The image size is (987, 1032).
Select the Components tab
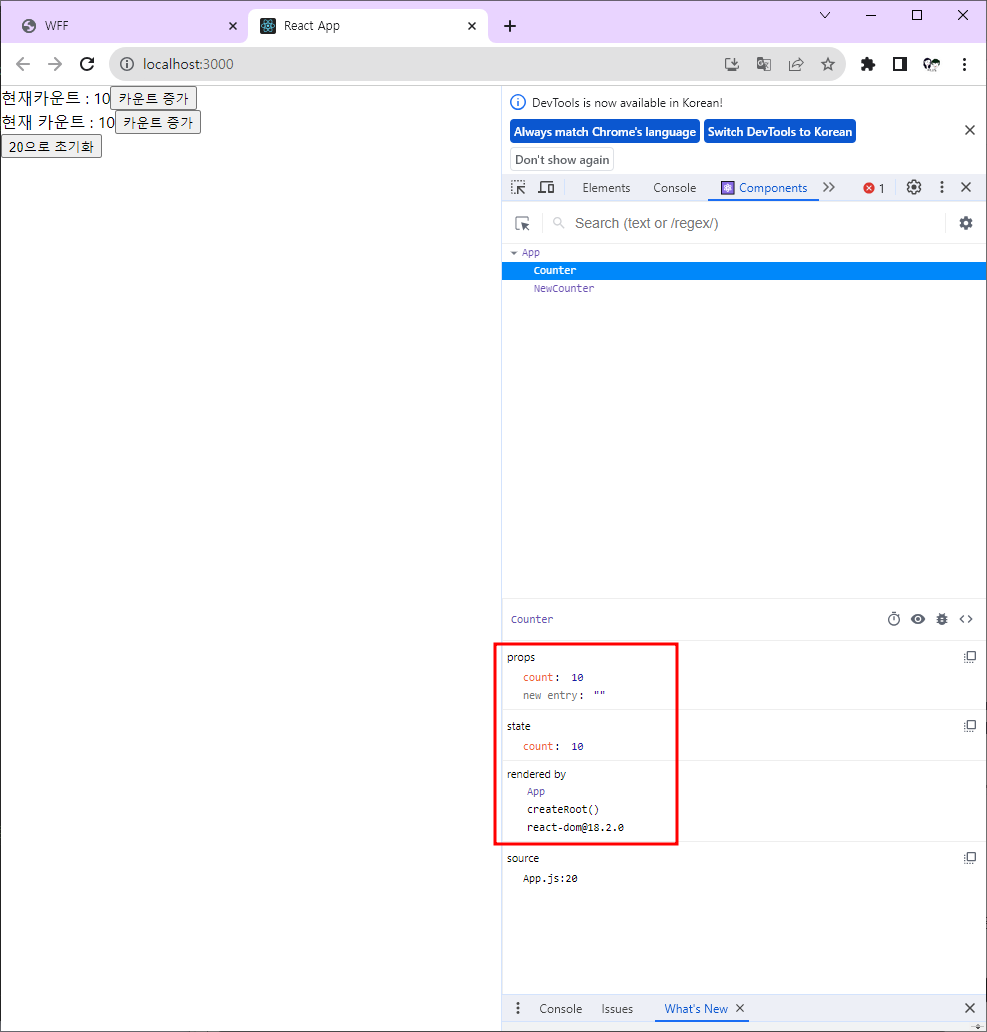(764, 188)
